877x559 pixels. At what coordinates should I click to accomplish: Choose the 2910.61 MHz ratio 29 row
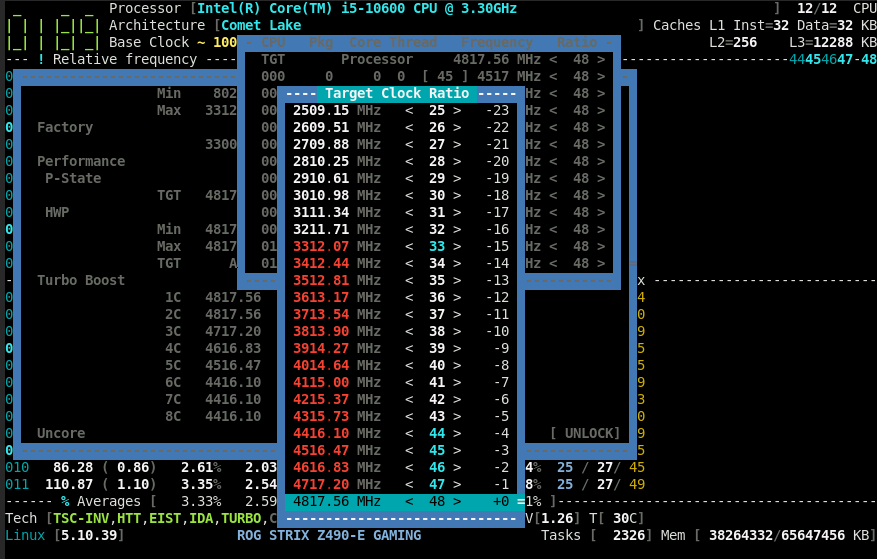click(401, 178)
